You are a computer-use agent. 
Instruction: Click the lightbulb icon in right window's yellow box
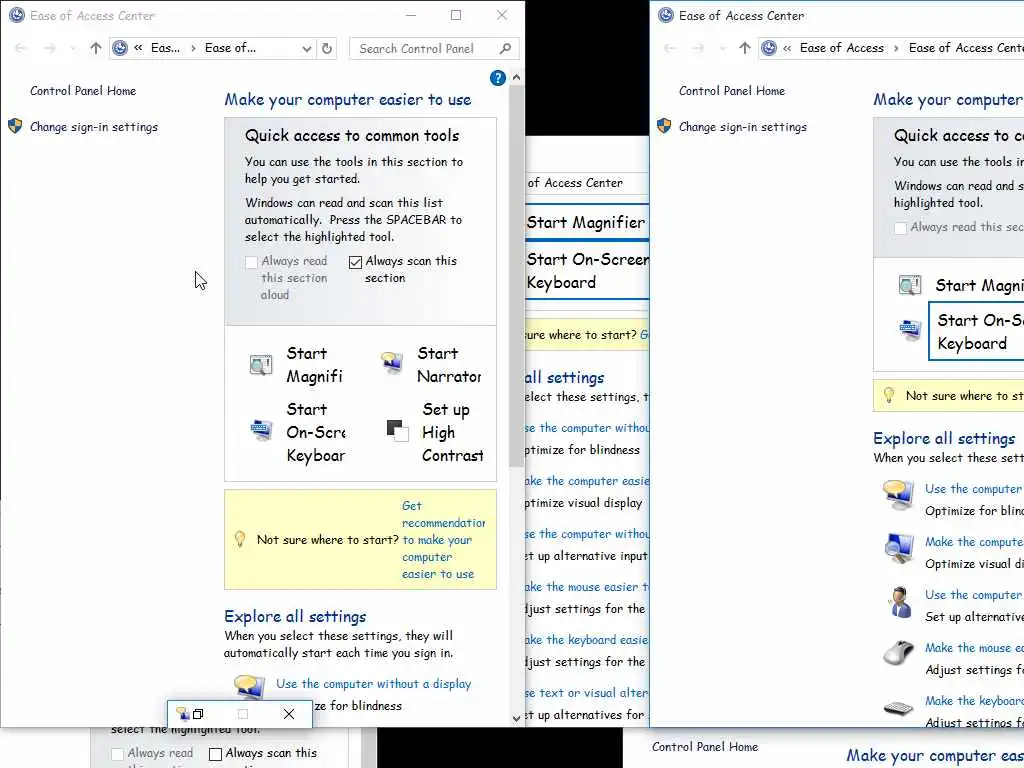pos(889,395)
